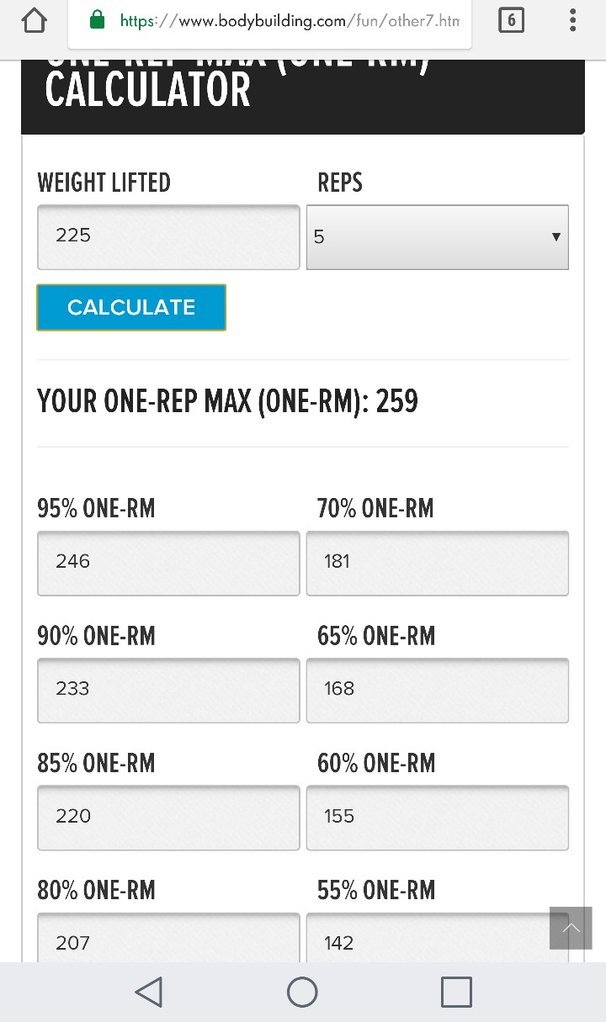Image resolution: width=606 pixels, height=1022 pixels.
Task: Select the 80% One-RM field showing 207
Action: (168, 937)
